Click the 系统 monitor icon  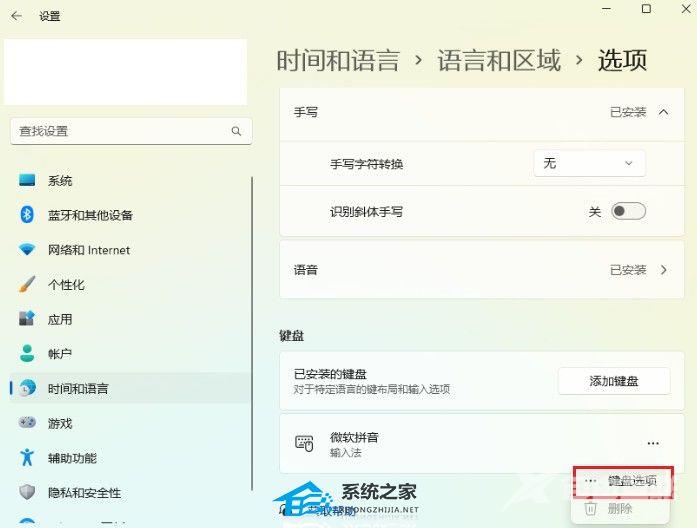pos(27,180)
